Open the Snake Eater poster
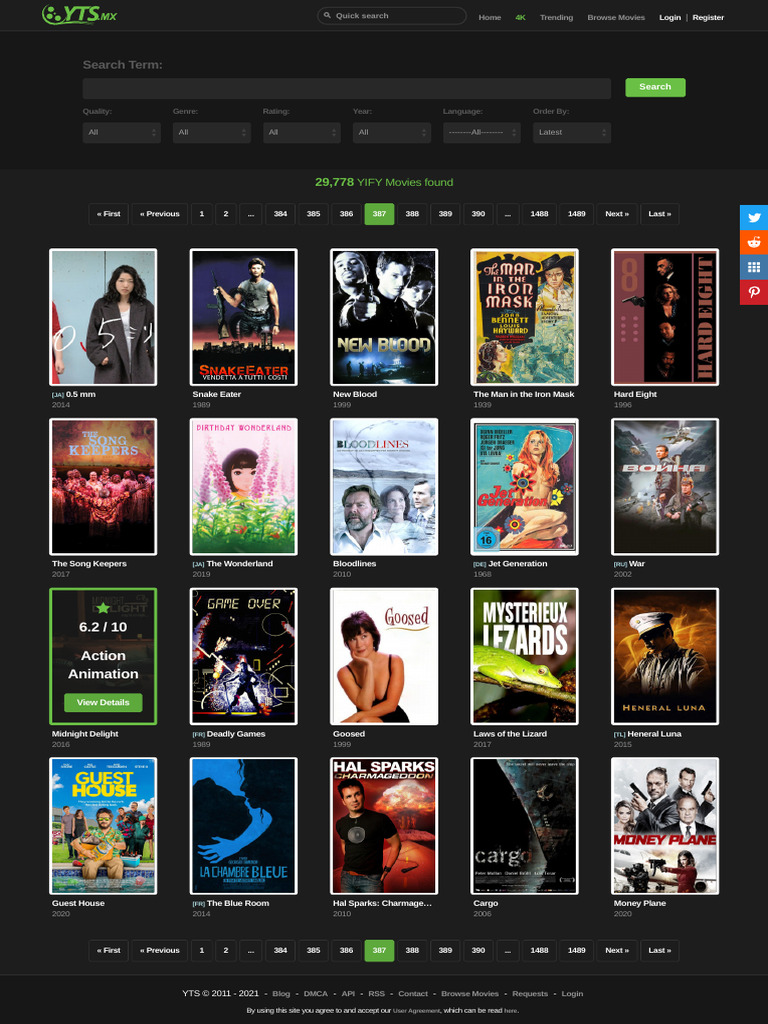Image resolution: width=768 pixels, height=1024 pixels. click(244, 317)
